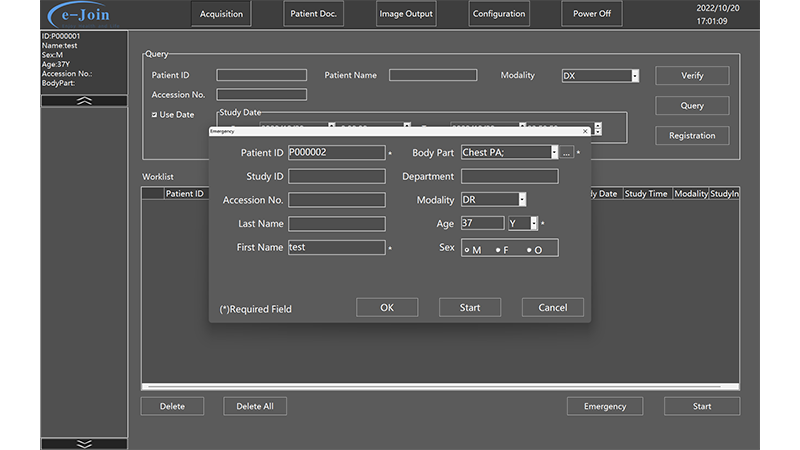Click the Body Part ellipsis button
The width and height of the screenshot is (800, 450).
pyautogui.click(x=566, y=153)
